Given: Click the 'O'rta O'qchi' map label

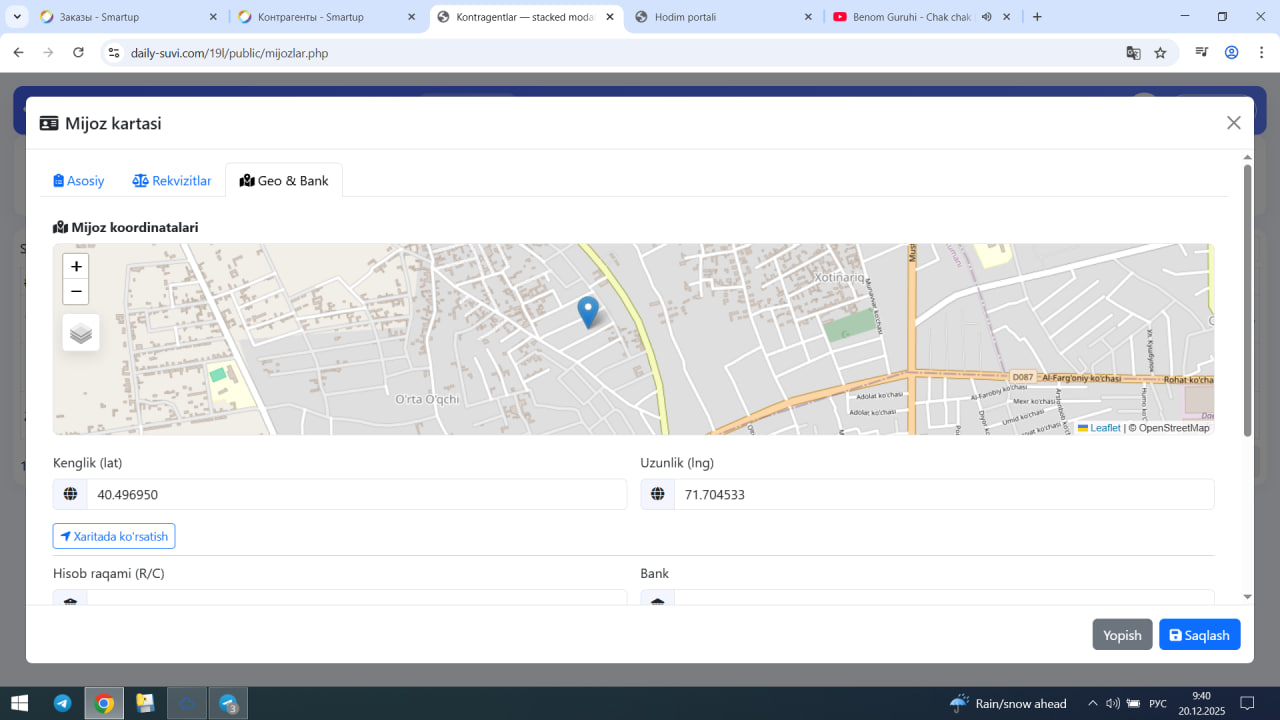Looking at the screenshot, I should 427,399.
